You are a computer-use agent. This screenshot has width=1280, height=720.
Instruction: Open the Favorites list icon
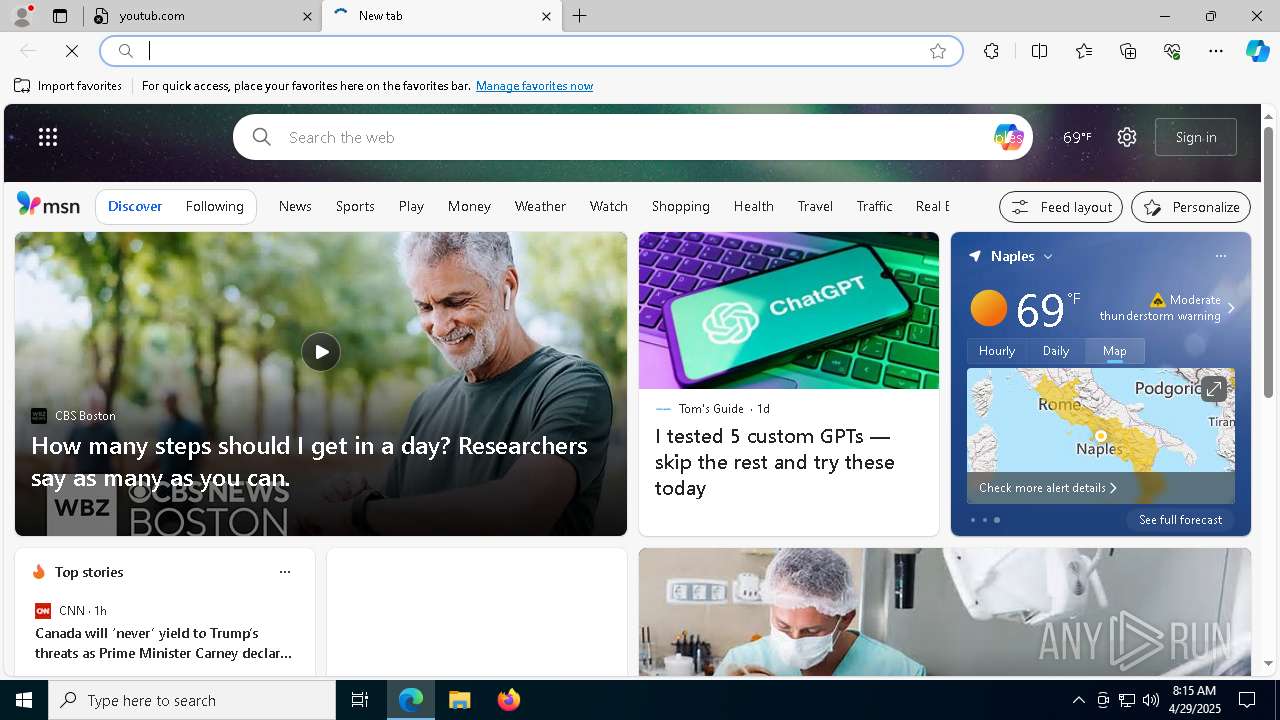coord(1084,51)
